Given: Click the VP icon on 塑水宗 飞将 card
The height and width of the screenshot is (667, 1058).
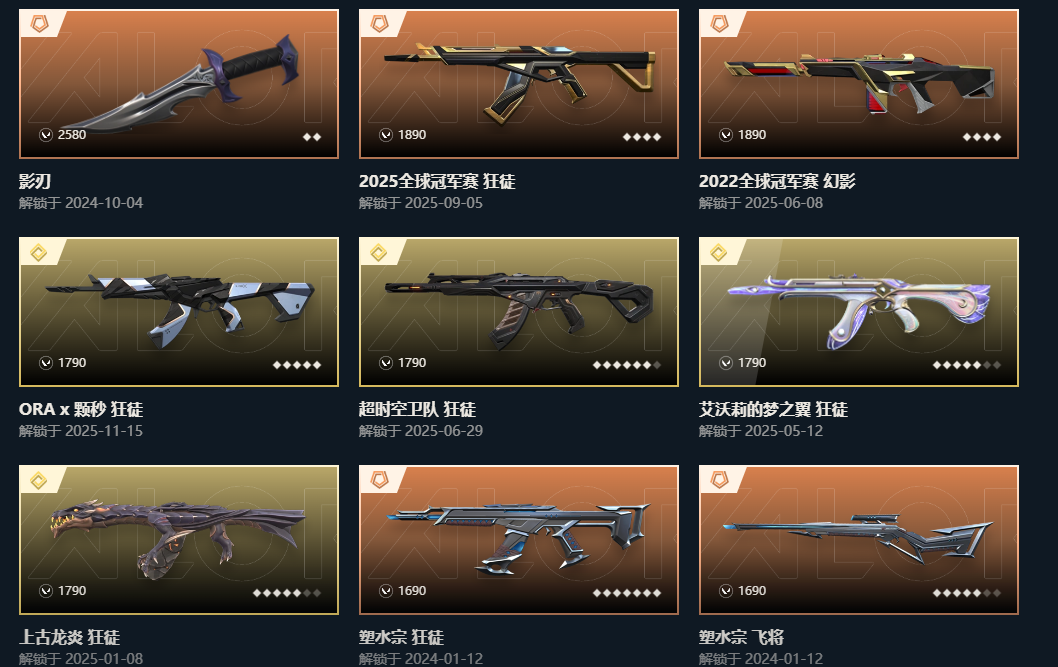Looking at the screenshot, I should point(726,591).
